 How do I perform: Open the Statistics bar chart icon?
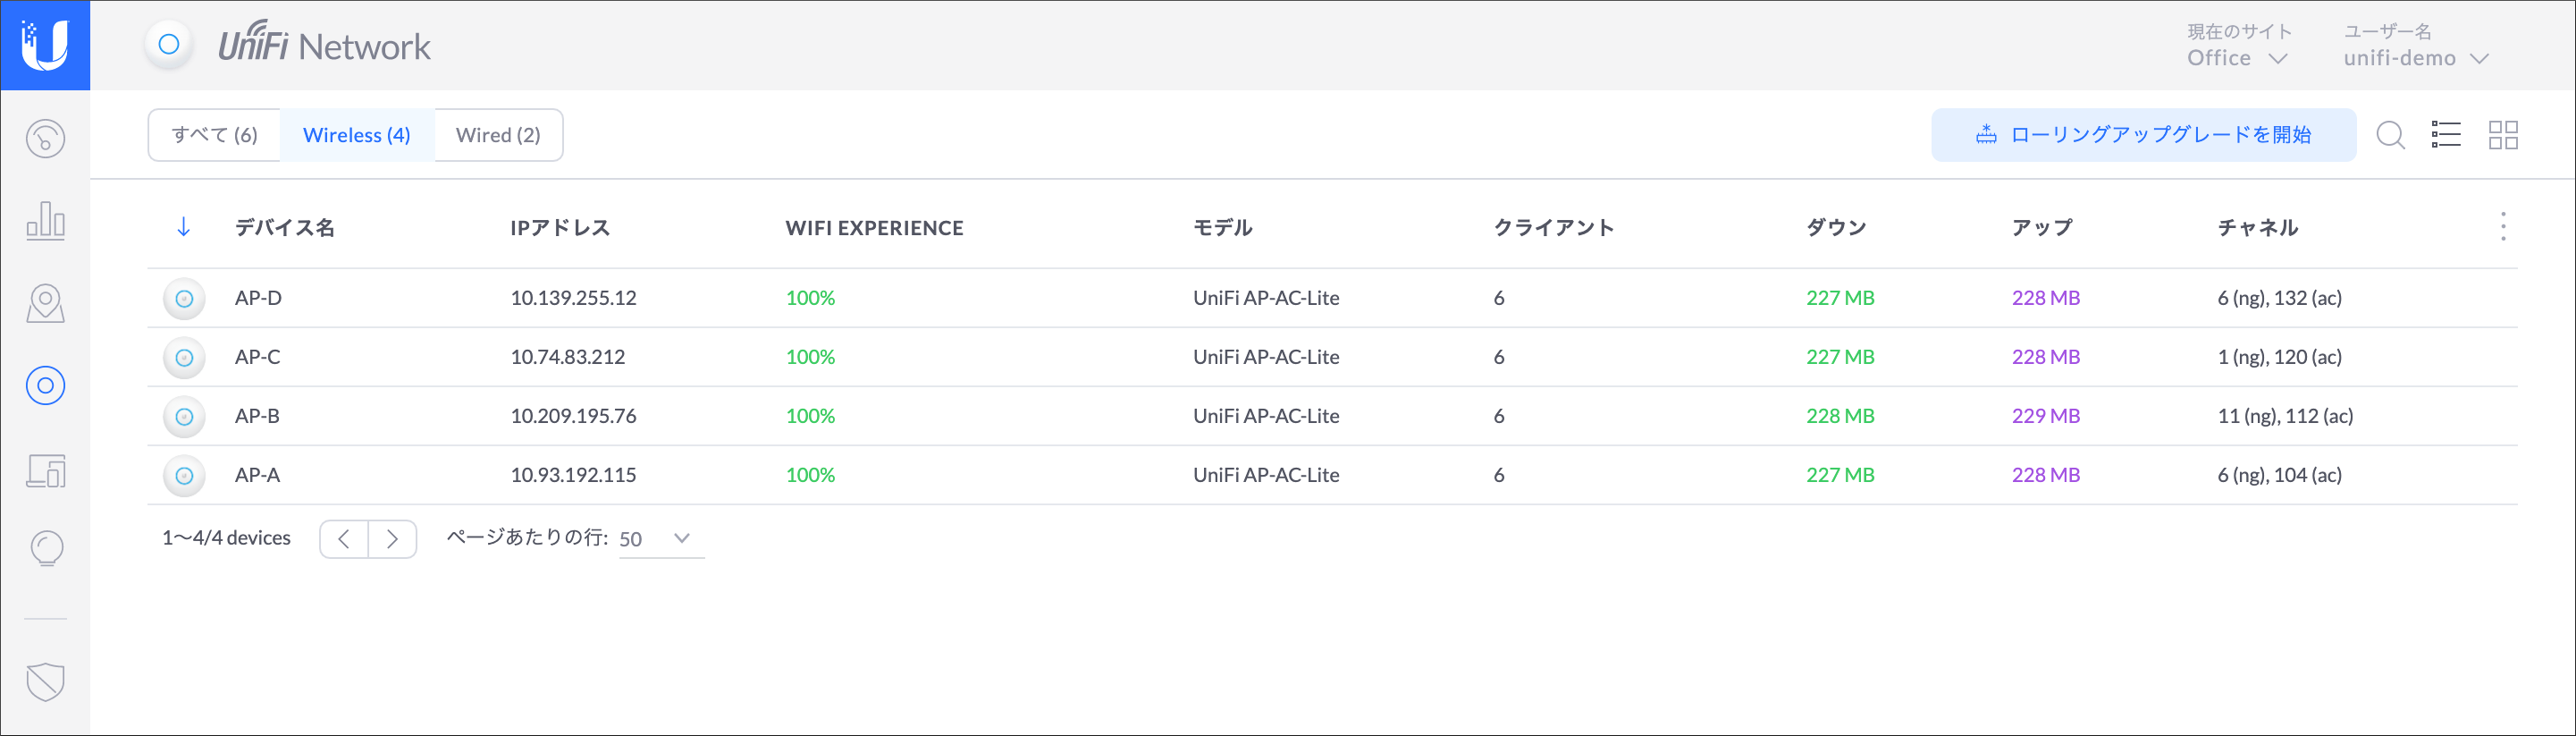coord(45,220)
